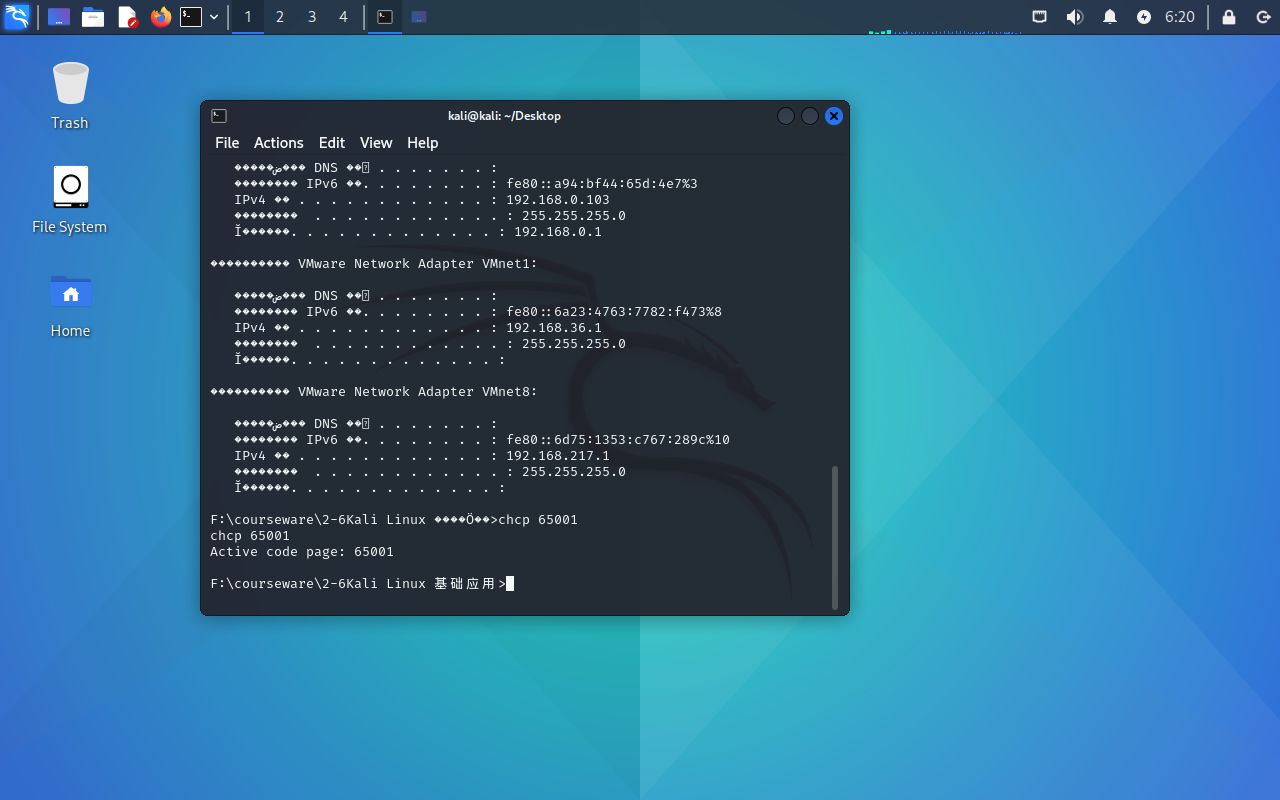Launch the text editor from the panel
The width and height of the screenshot is (1280, 800).
coord(127,17)
